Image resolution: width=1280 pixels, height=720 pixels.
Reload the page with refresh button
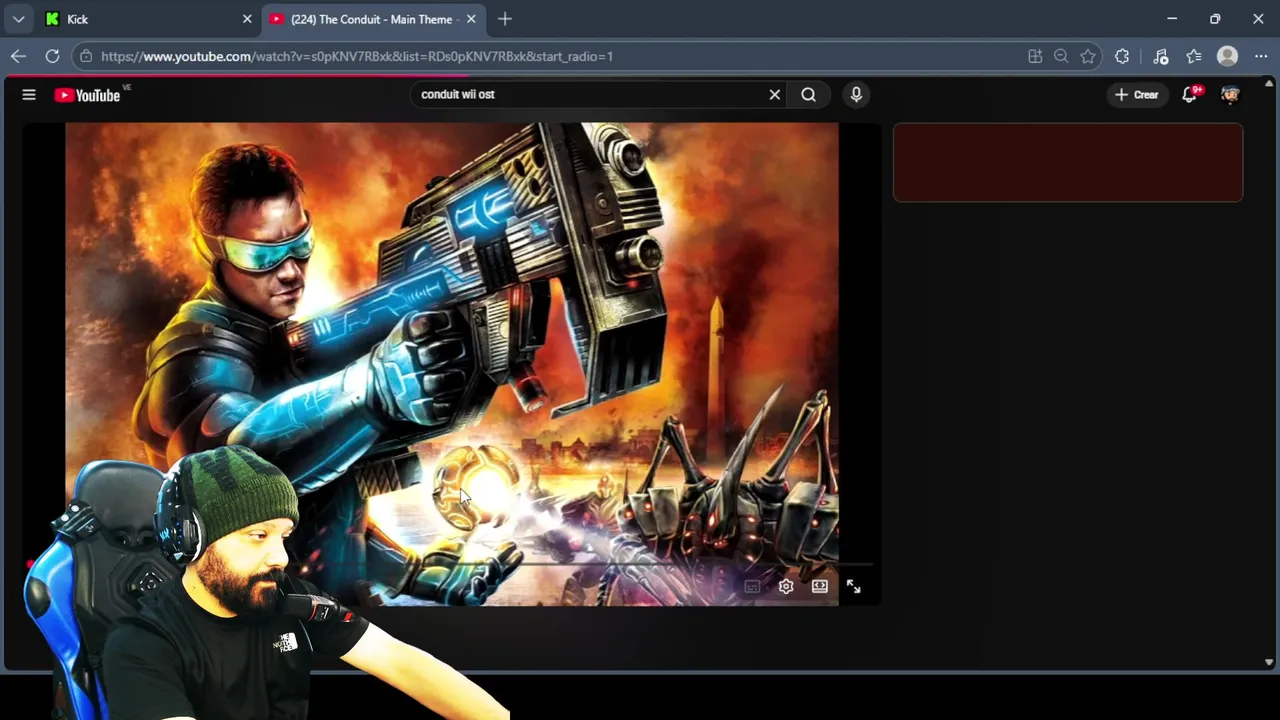click(52, 56)
